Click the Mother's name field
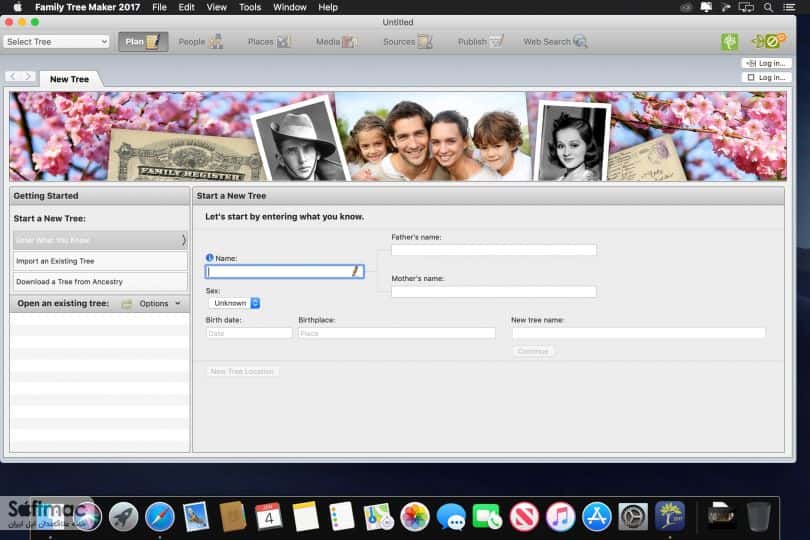 [494, 291]
